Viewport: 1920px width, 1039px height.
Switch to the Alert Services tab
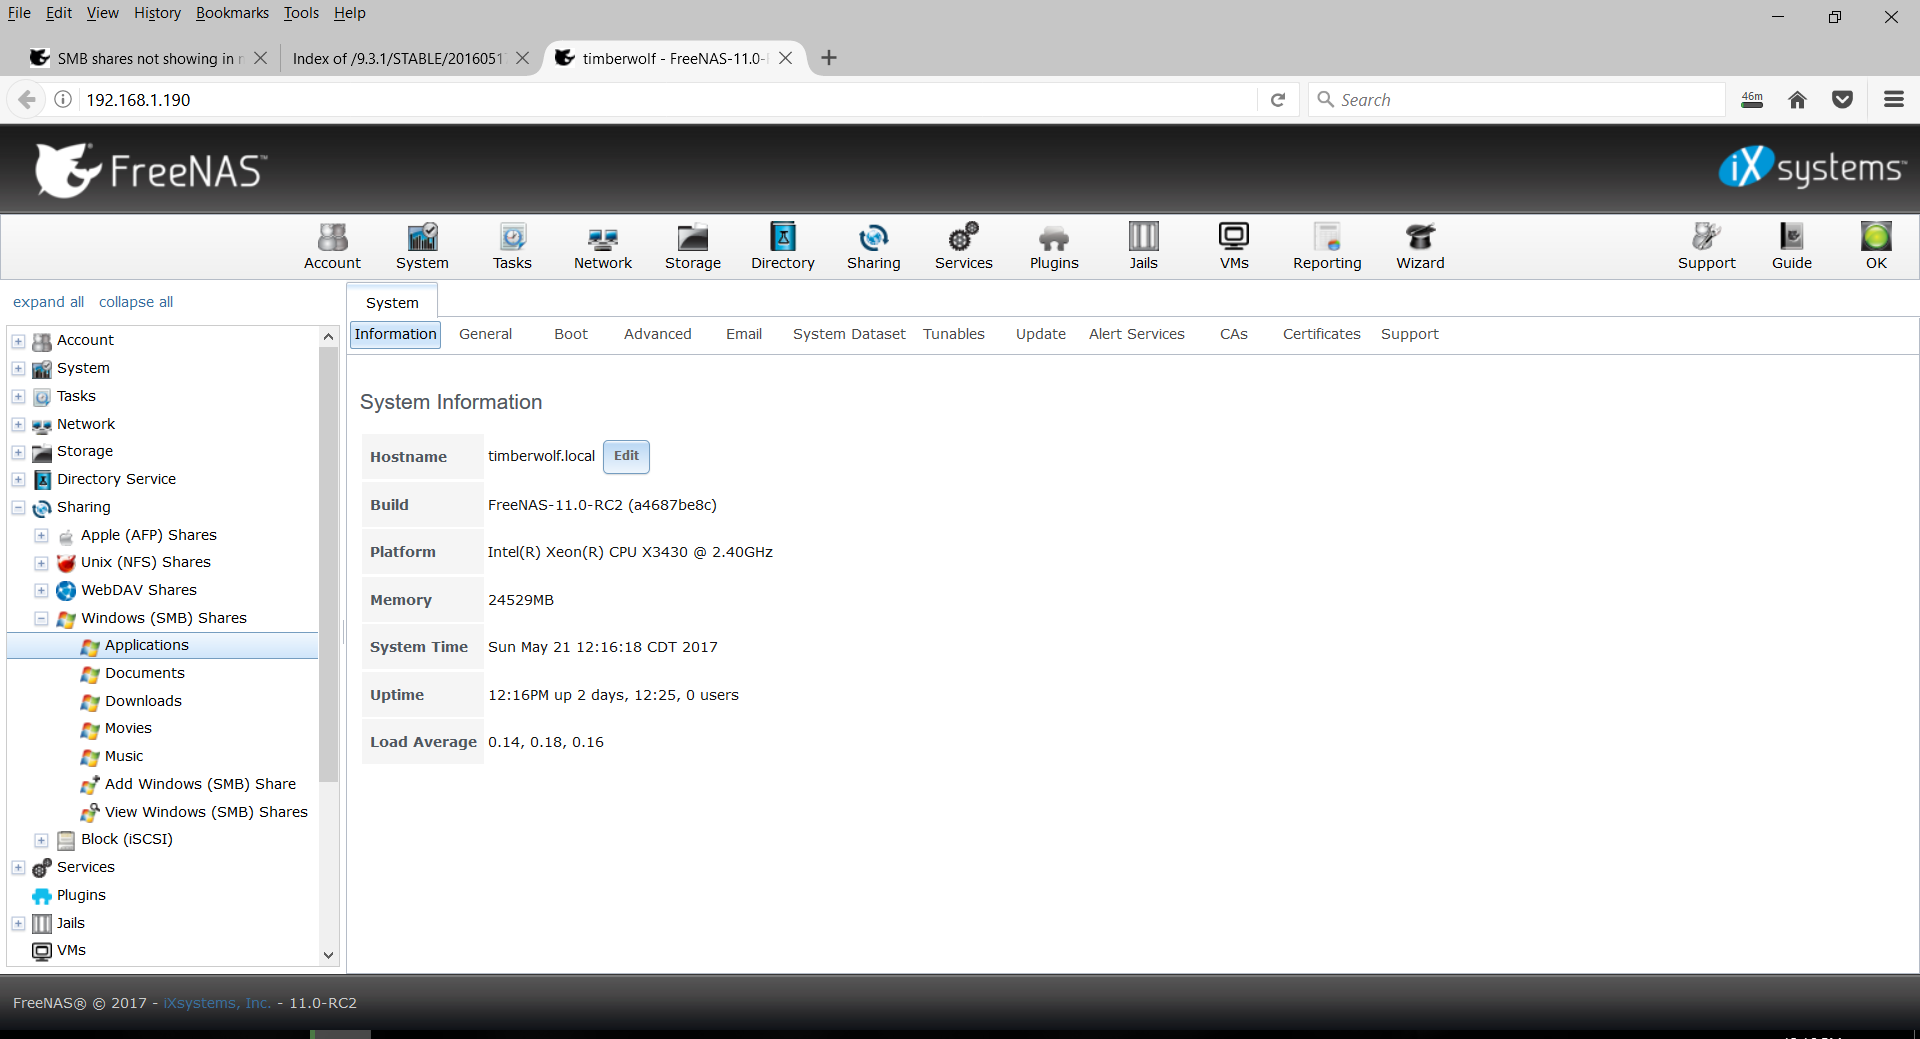point(1137,334)
